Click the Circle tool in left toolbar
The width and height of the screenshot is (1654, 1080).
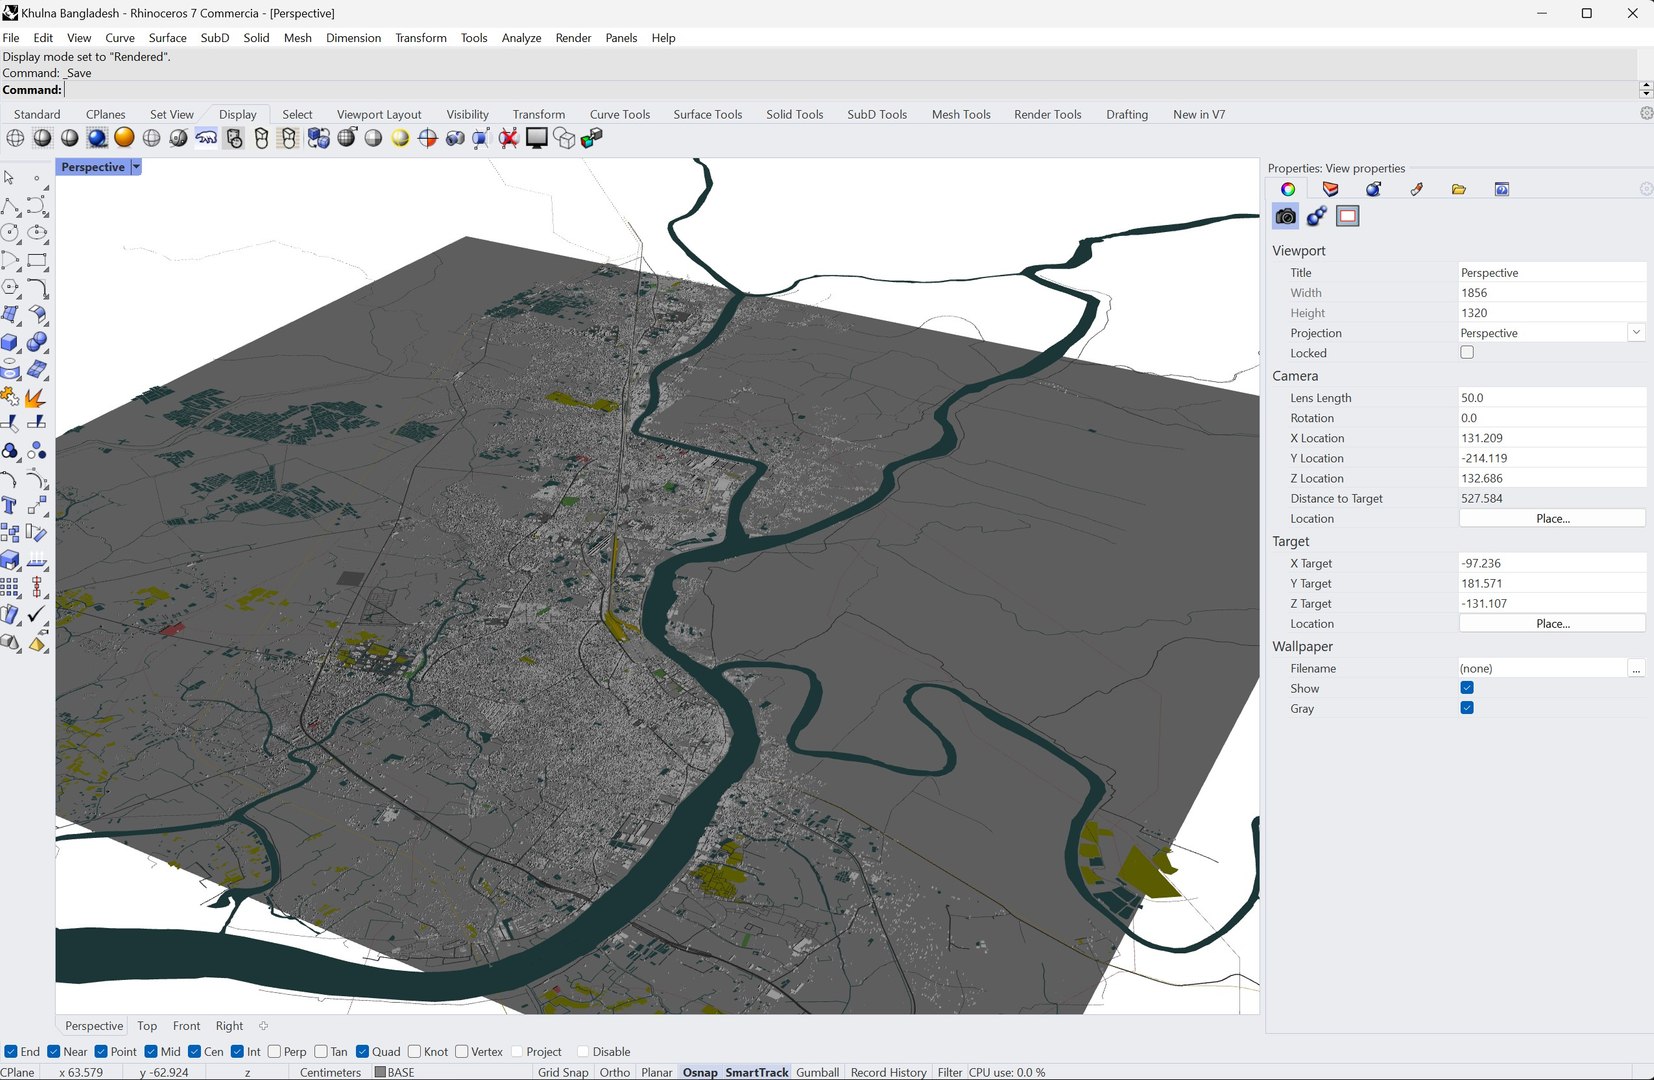click(10, 233)
